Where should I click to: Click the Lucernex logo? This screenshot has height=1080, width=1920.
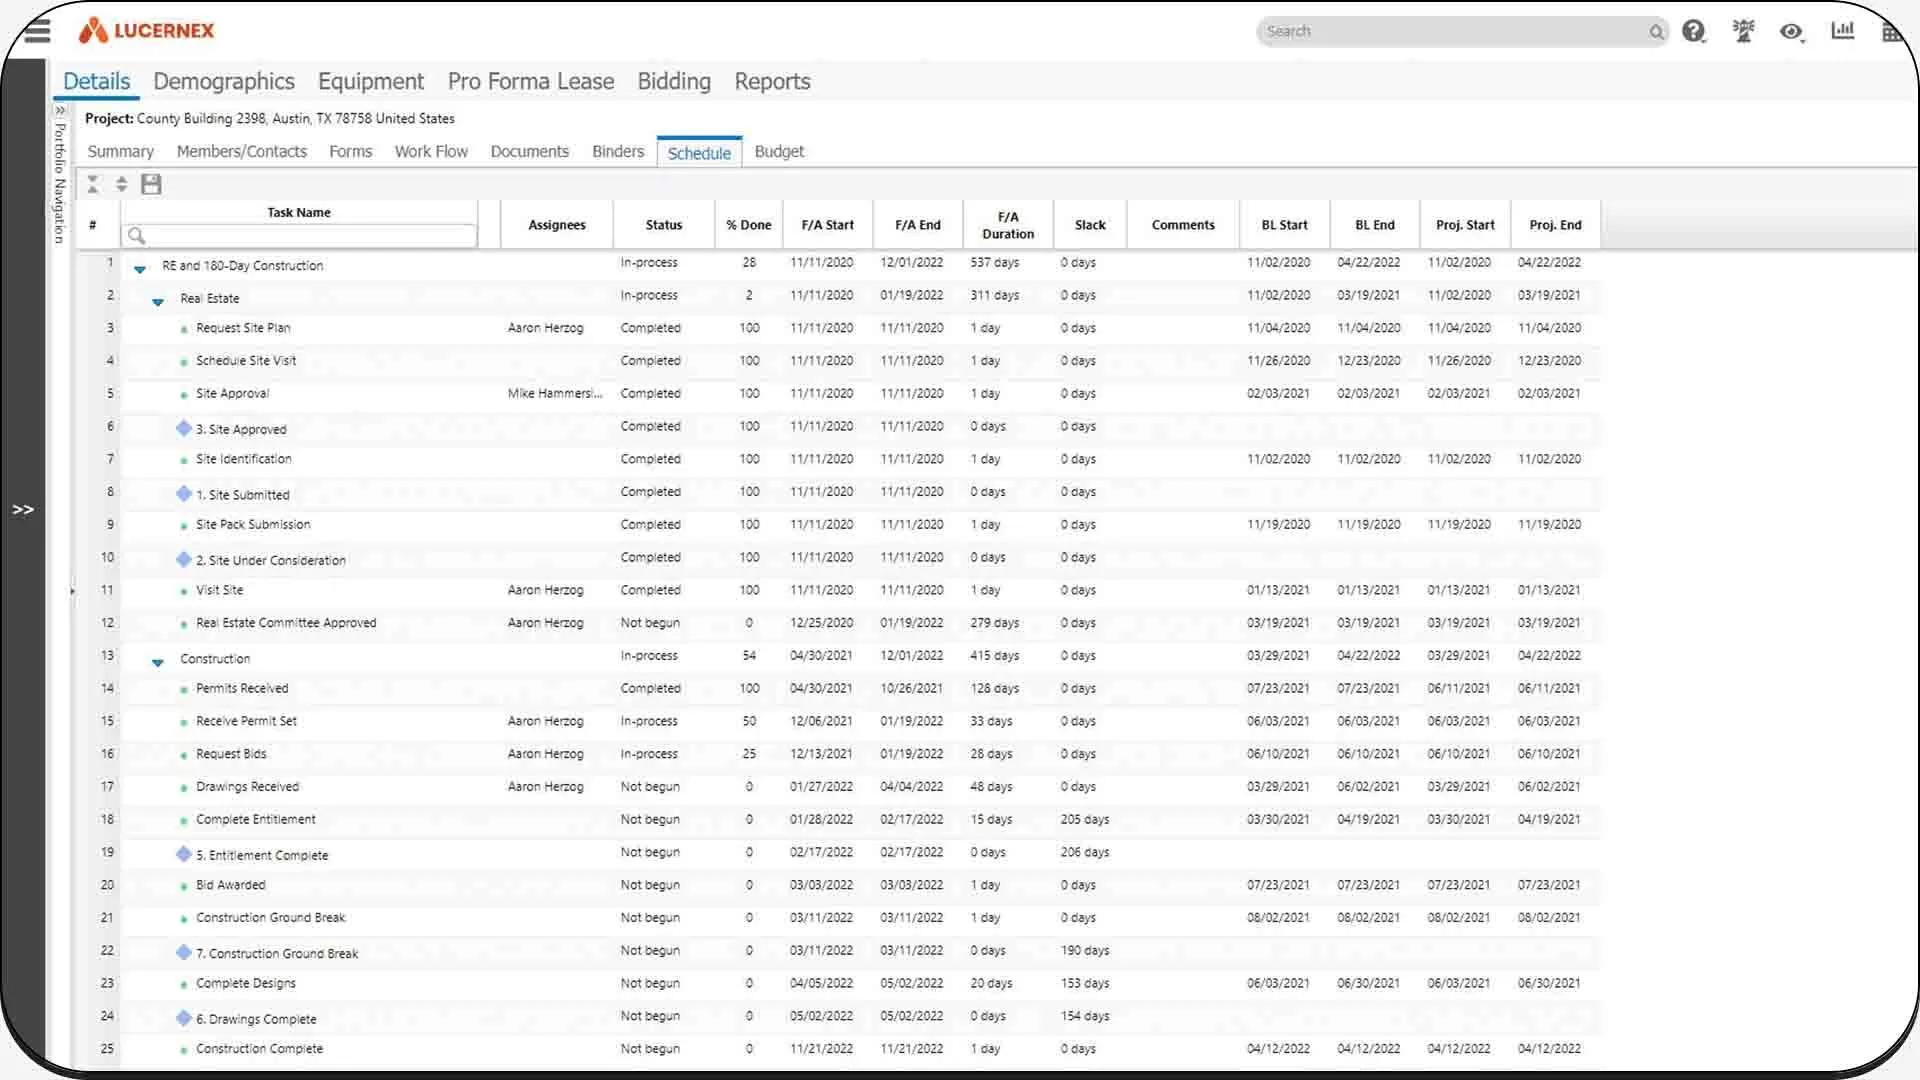pyautogui.click(x=146, y=30)
